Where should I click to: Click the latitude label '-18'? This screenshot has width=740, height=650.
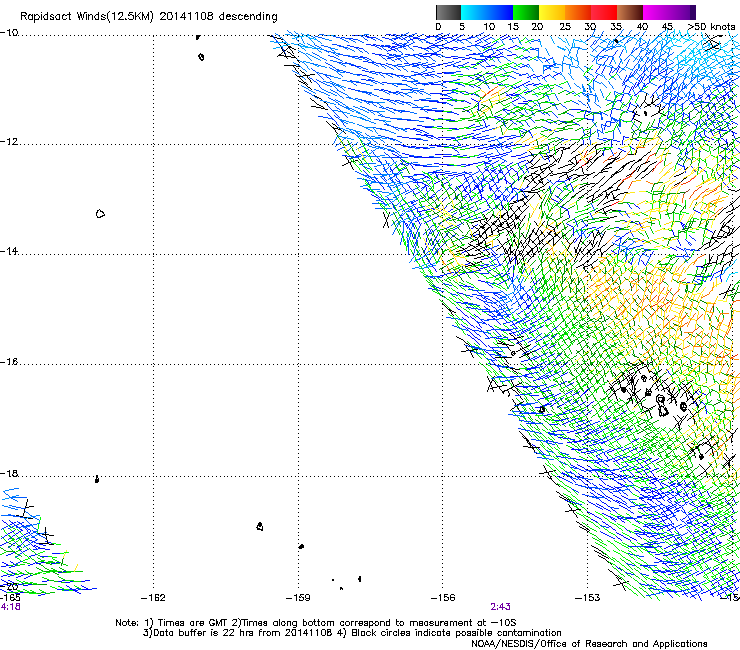(x=9, y=473)
